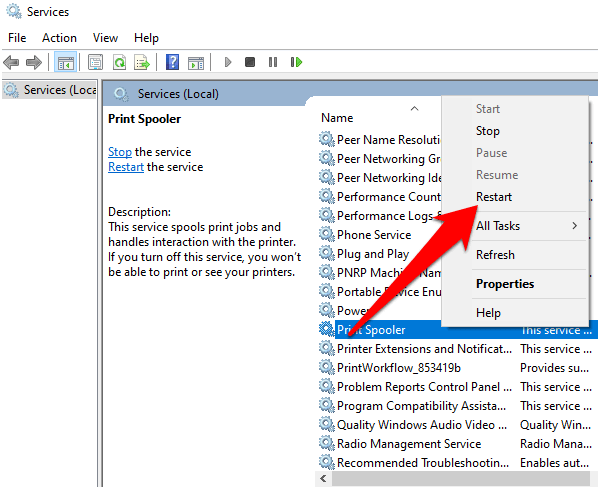This screenshot has width=598, height=487.
Task: Click the Forward arrow toolbar icon
Action: [34, 62]
